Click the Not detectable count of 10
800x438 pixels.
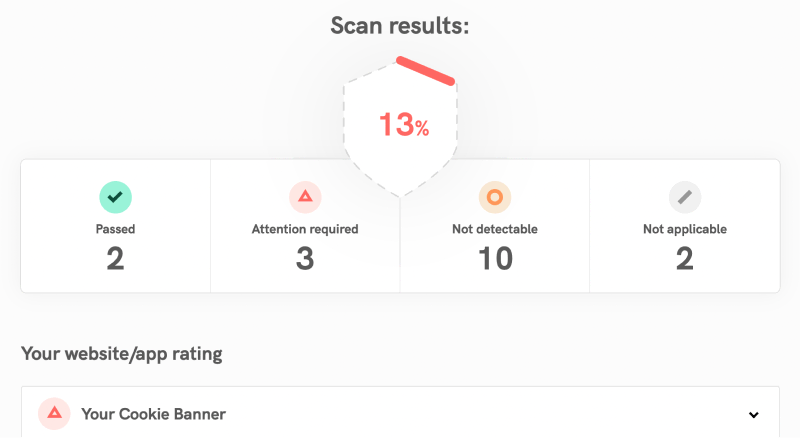tap(495, 259)
